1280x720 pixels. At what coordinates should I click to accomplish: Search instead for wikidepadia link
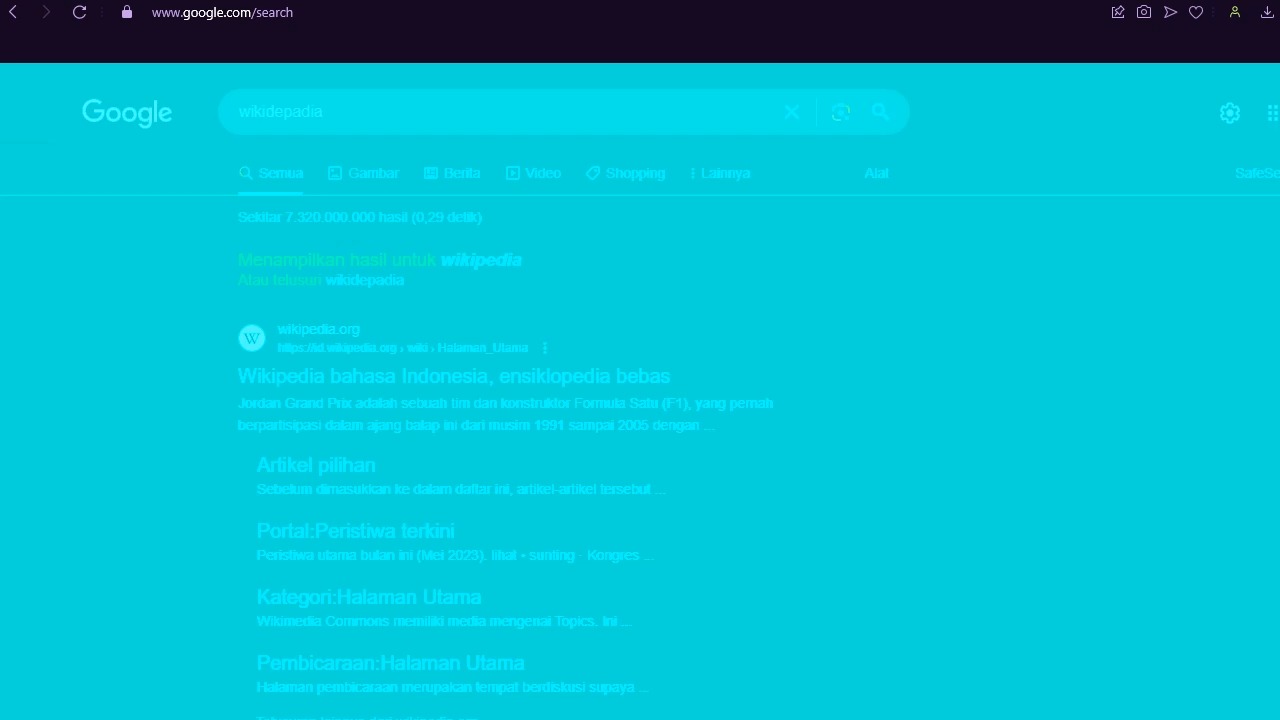365,280
